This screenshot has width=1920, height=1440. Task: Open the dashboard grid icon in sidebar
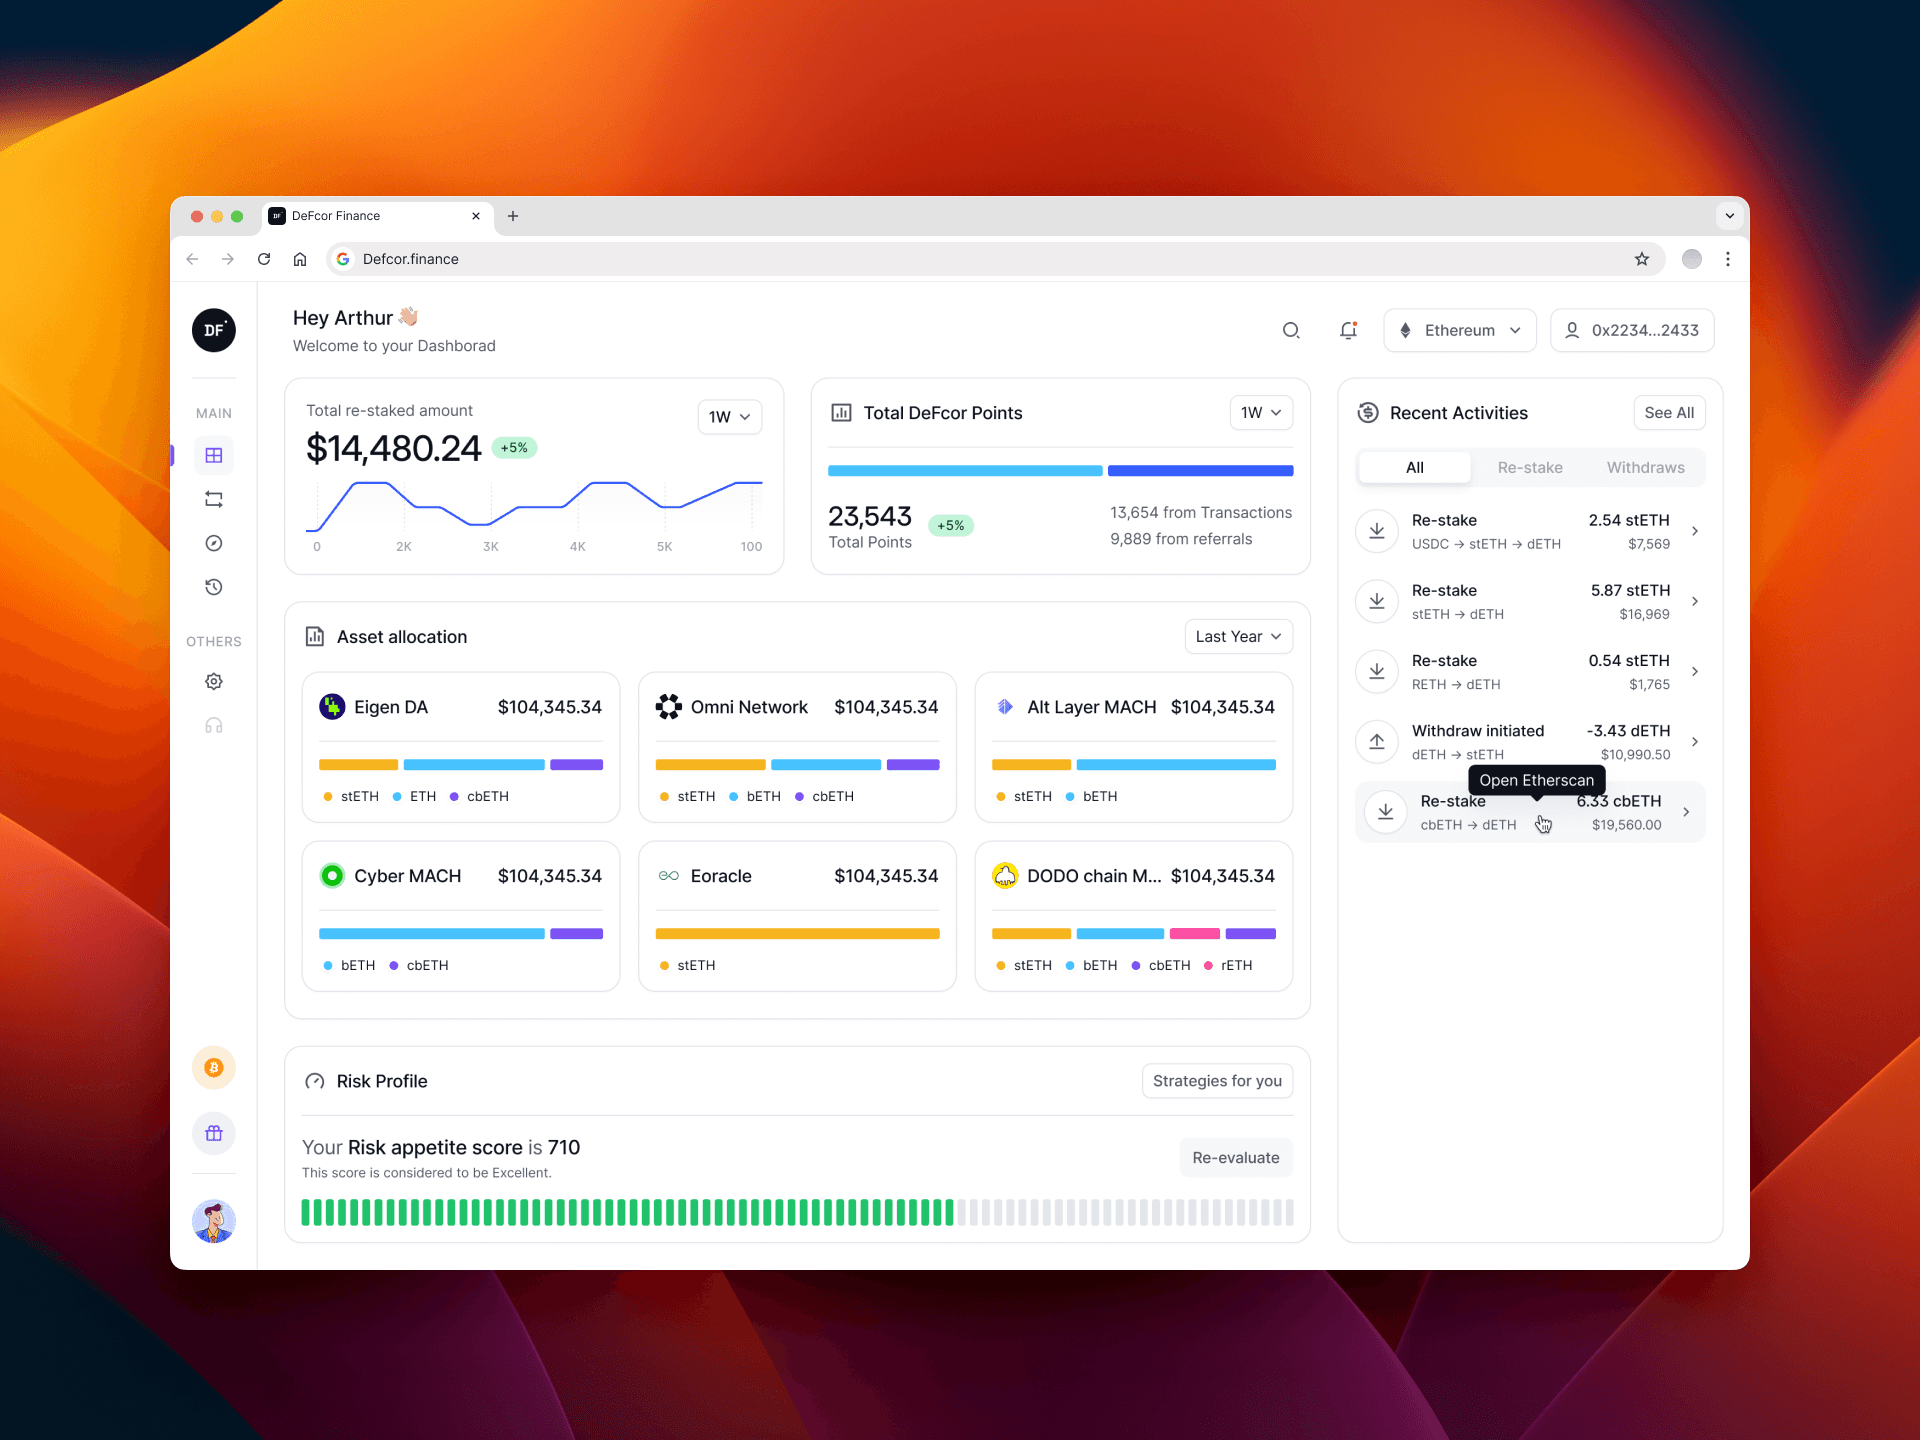pos(213,455)
